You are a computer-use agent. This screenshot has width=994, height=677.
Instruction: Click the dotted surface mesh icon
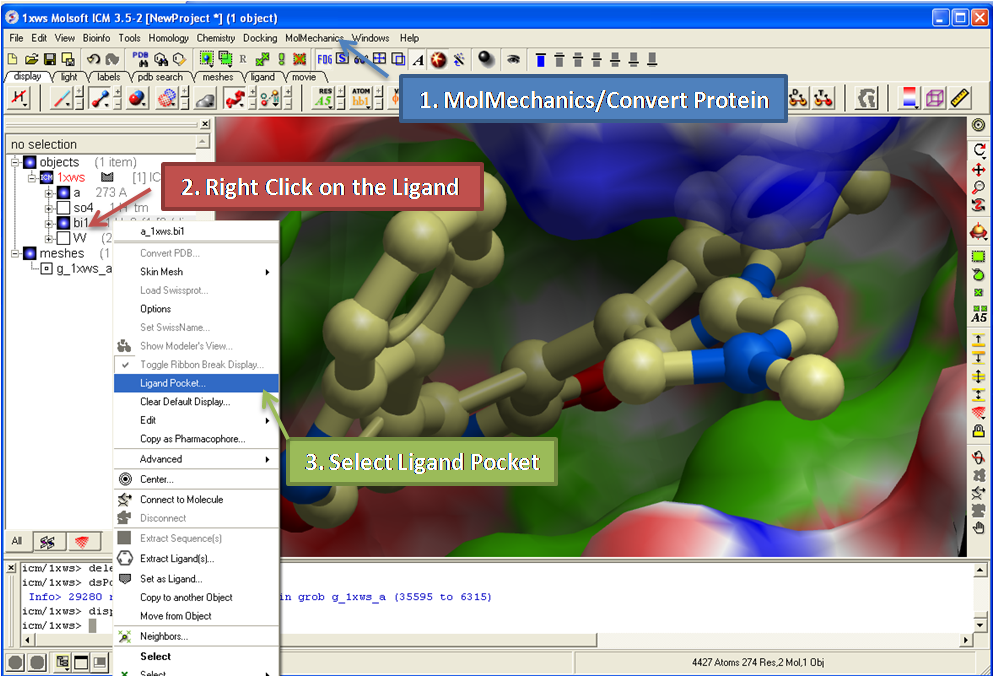click(x=167, y=98)
